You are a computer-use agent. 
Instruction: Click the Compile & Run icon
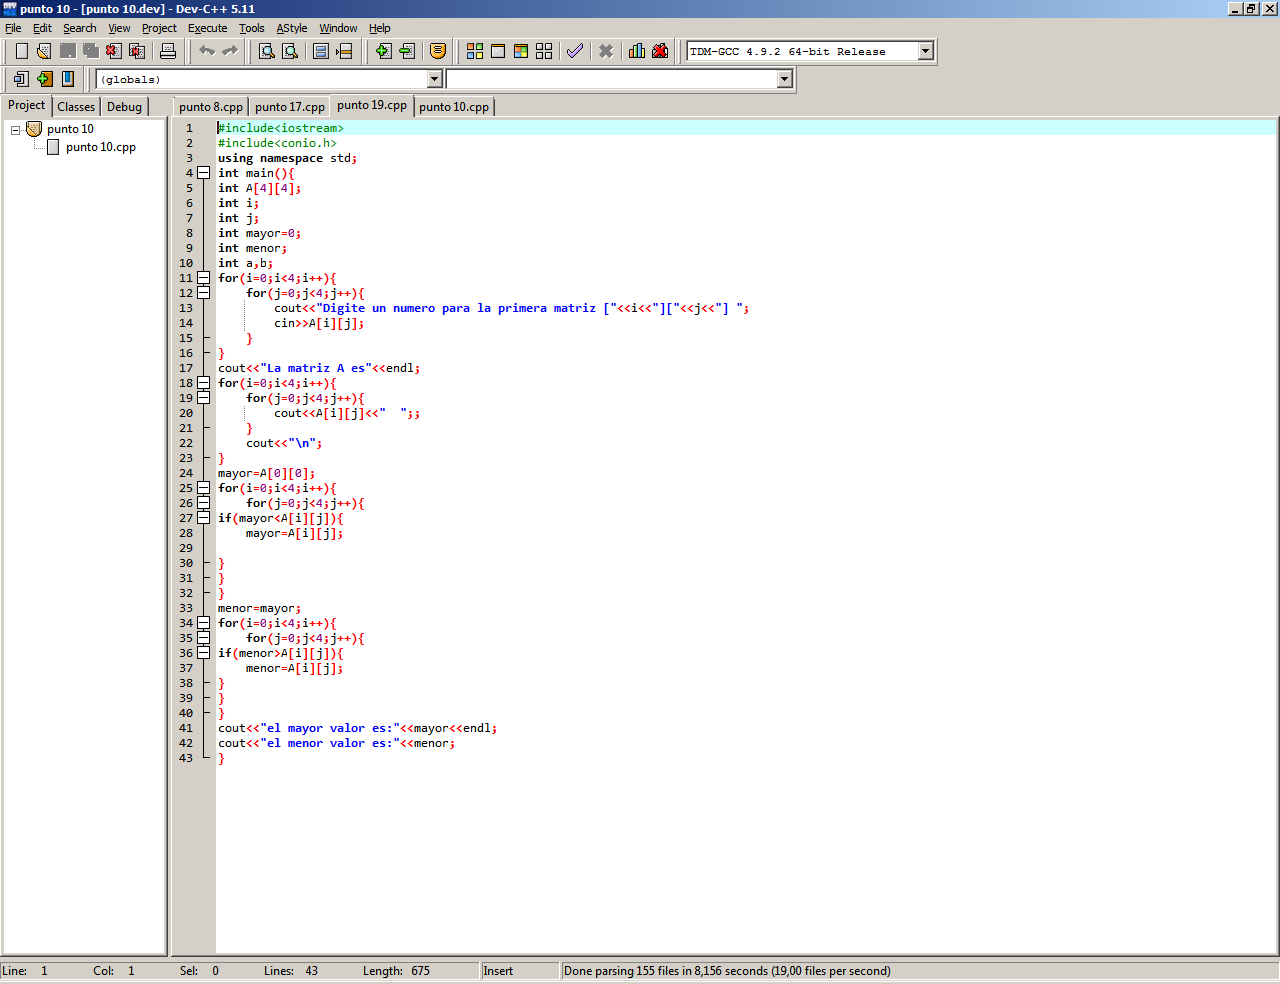click(521, 51)
